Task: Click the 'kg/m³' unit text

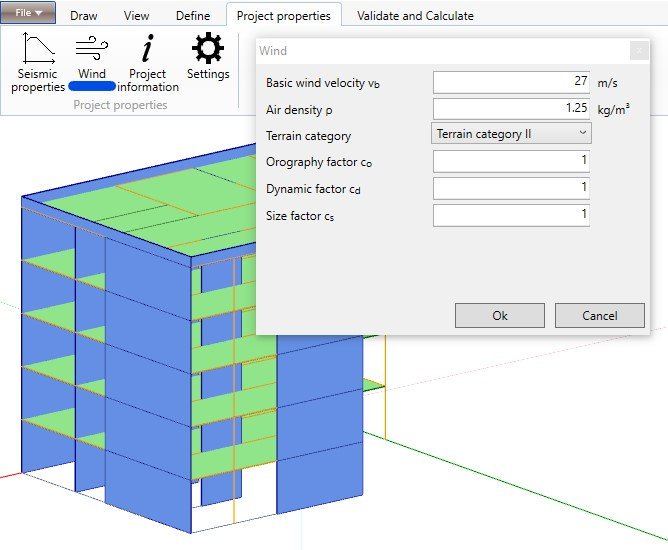Action: click(613, 109)
